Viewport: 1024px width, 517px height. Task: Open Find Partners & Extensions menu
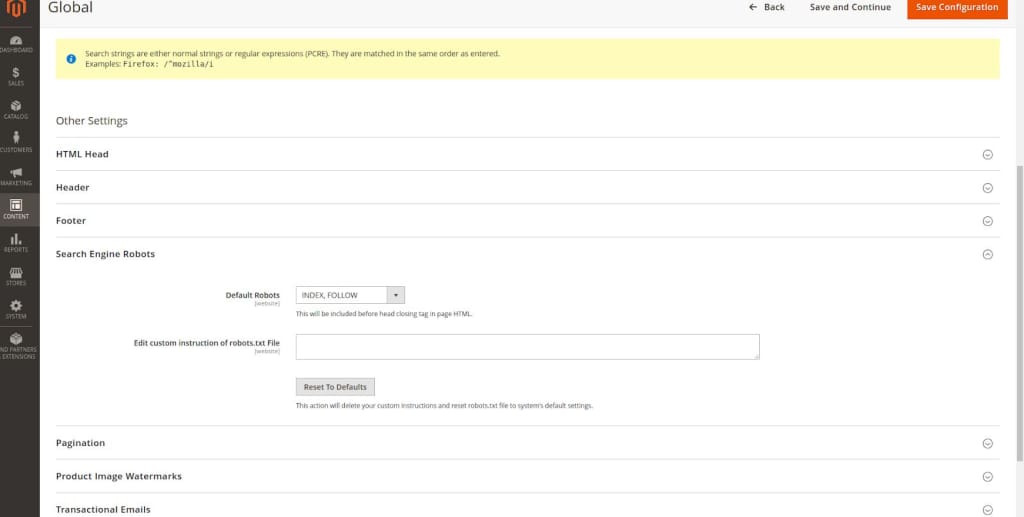[x=16, y=346]
